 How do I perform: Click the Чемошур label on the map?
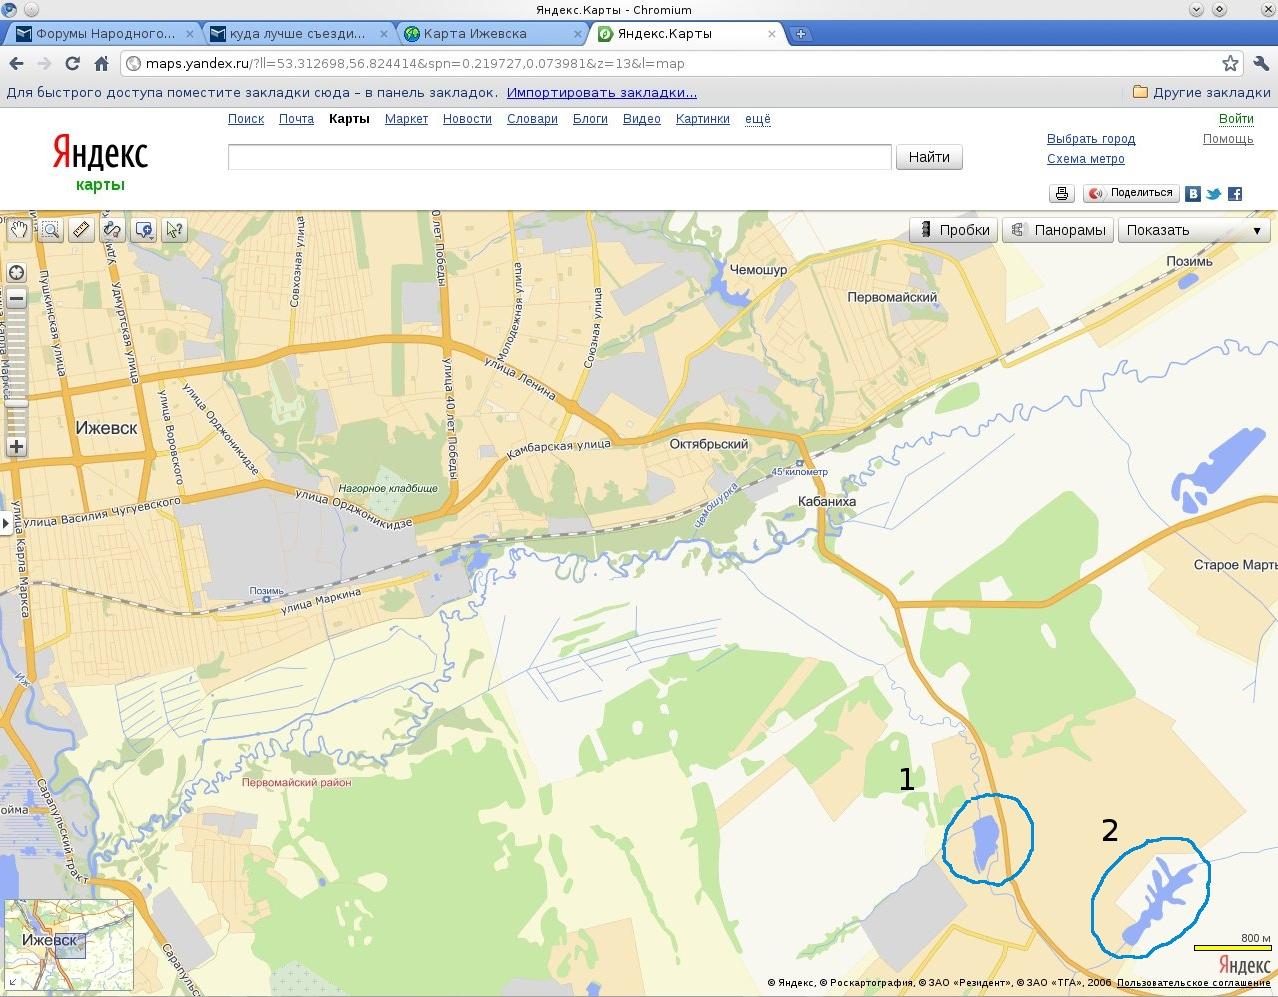pyautogui.click(x=758, y=270)
